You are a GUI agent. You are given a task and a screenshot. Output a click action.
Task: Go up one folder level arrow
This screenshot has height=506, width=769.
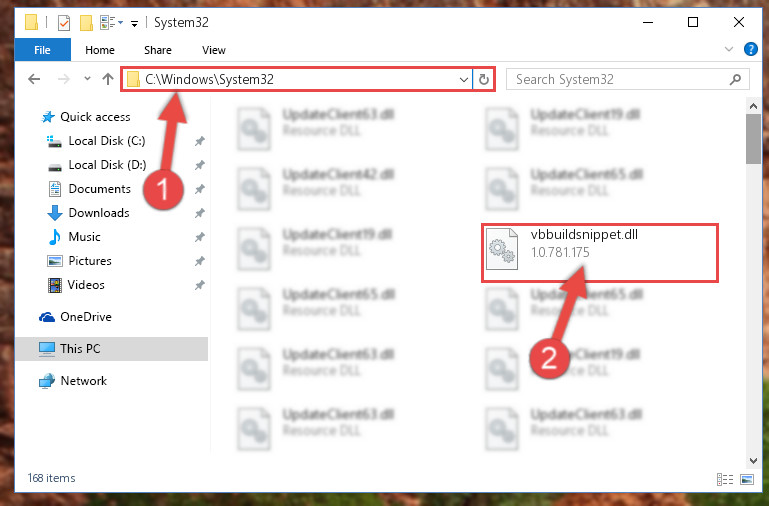108,79
